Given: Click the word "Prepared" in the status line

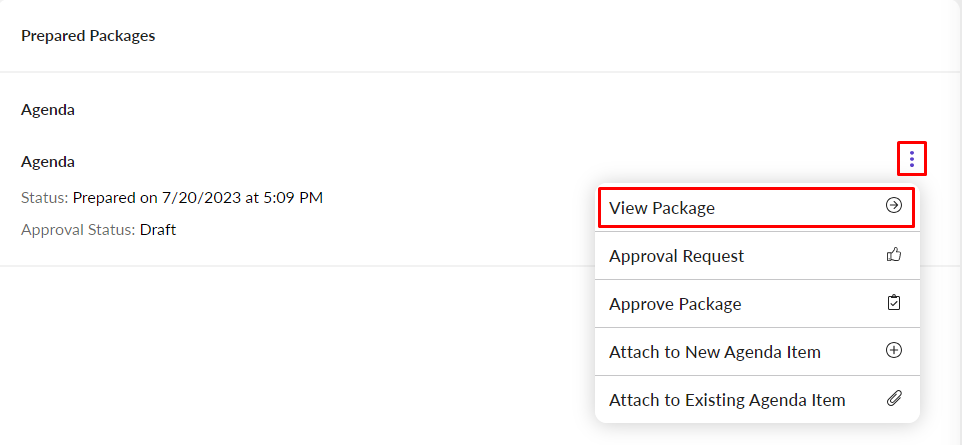Looking at the screenshot, I should click(x=103, y=198).
